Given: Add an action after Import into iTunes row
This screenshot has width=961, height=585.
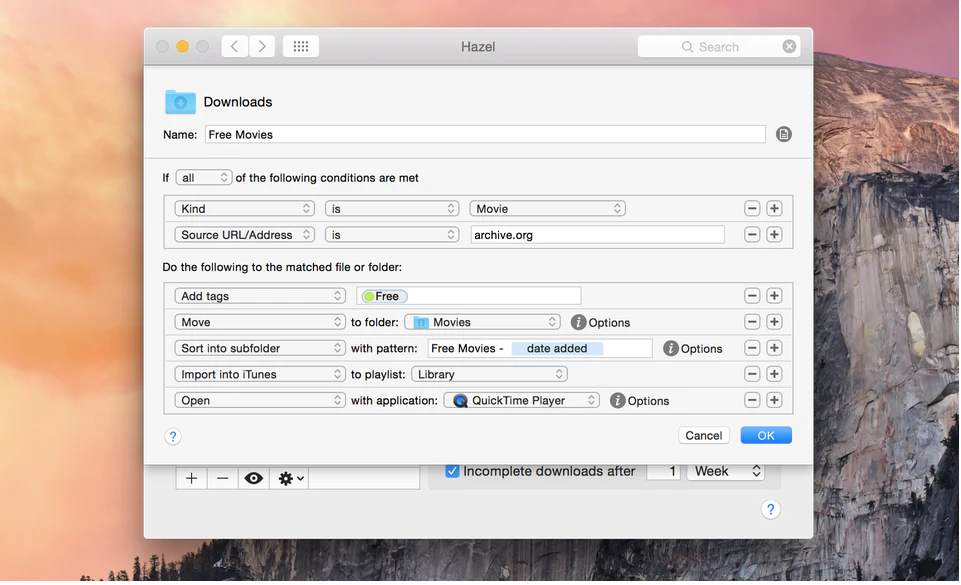Looking at the screenshot, I should pos(774,374).
